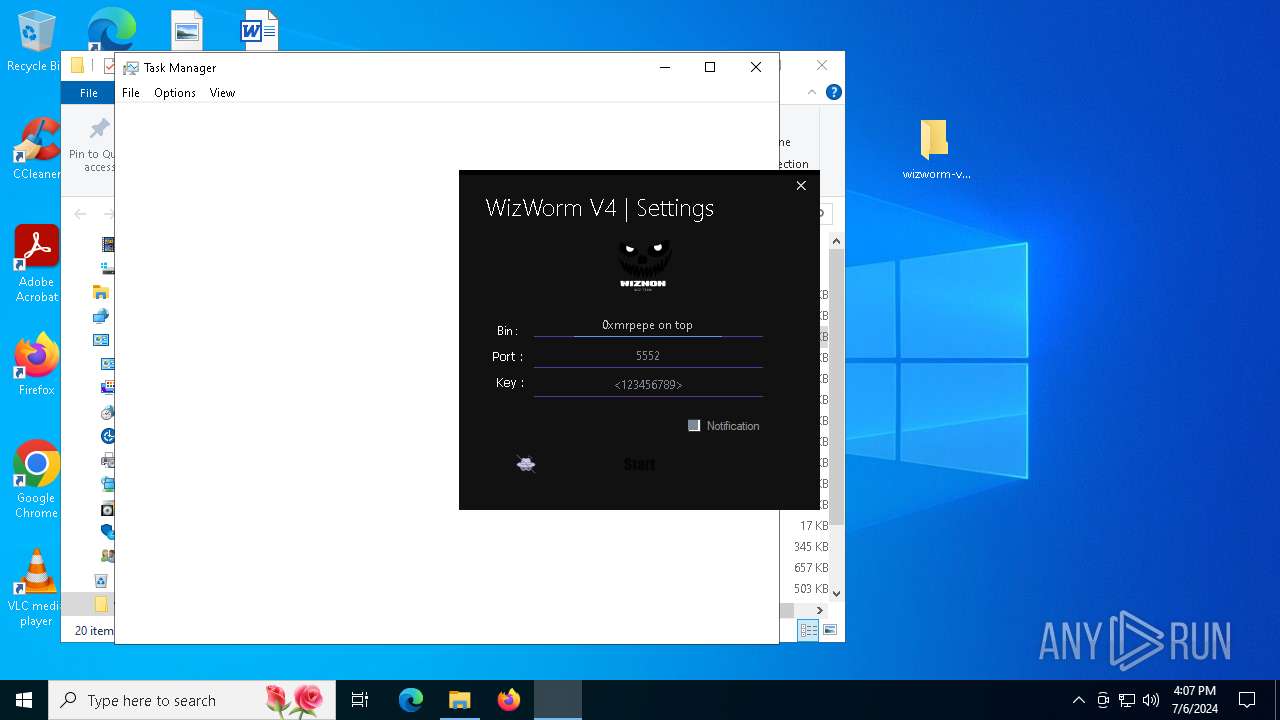This screenshot has height=720, width=1280.
Task: Select the image file desktop icon
Action: point(186,31)
